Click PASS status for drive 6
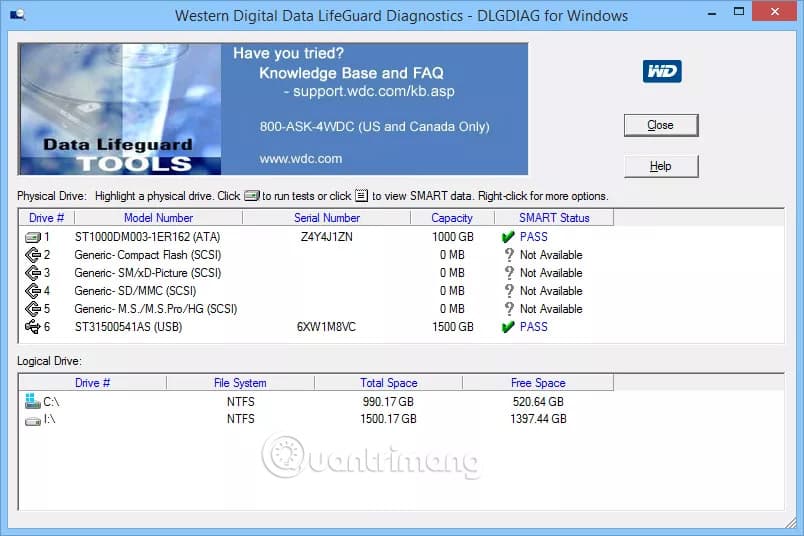804x536 pixels. [x=534, y=327]
